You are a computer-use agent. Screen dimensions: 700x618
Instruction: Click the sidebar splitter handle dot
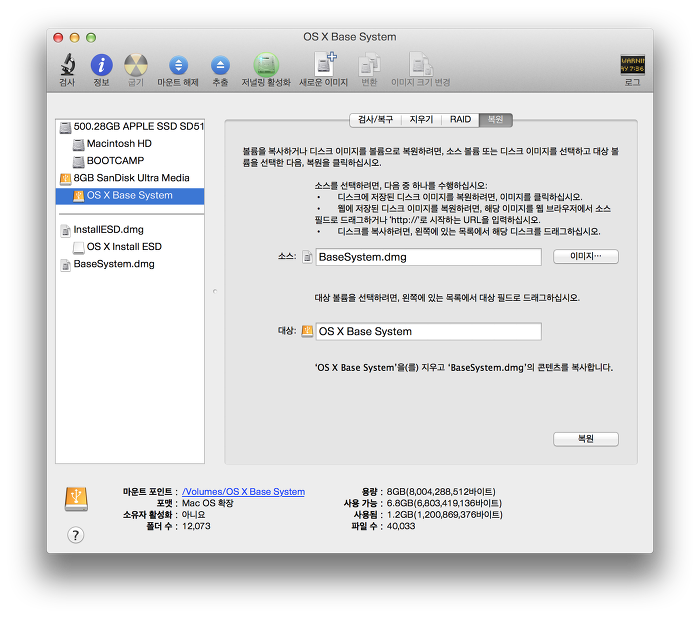pos(215,291)
